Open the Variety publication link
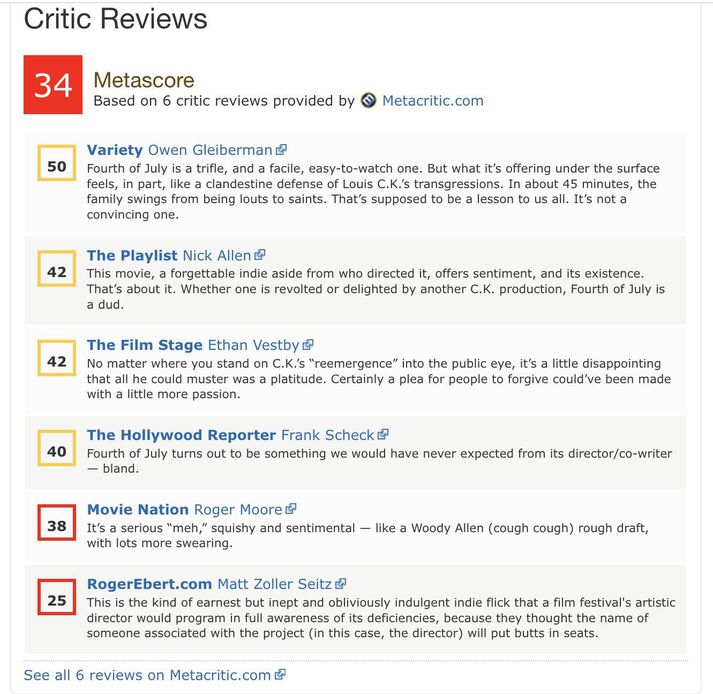Viewport: 713px width, 694px height. click(115, 150)
